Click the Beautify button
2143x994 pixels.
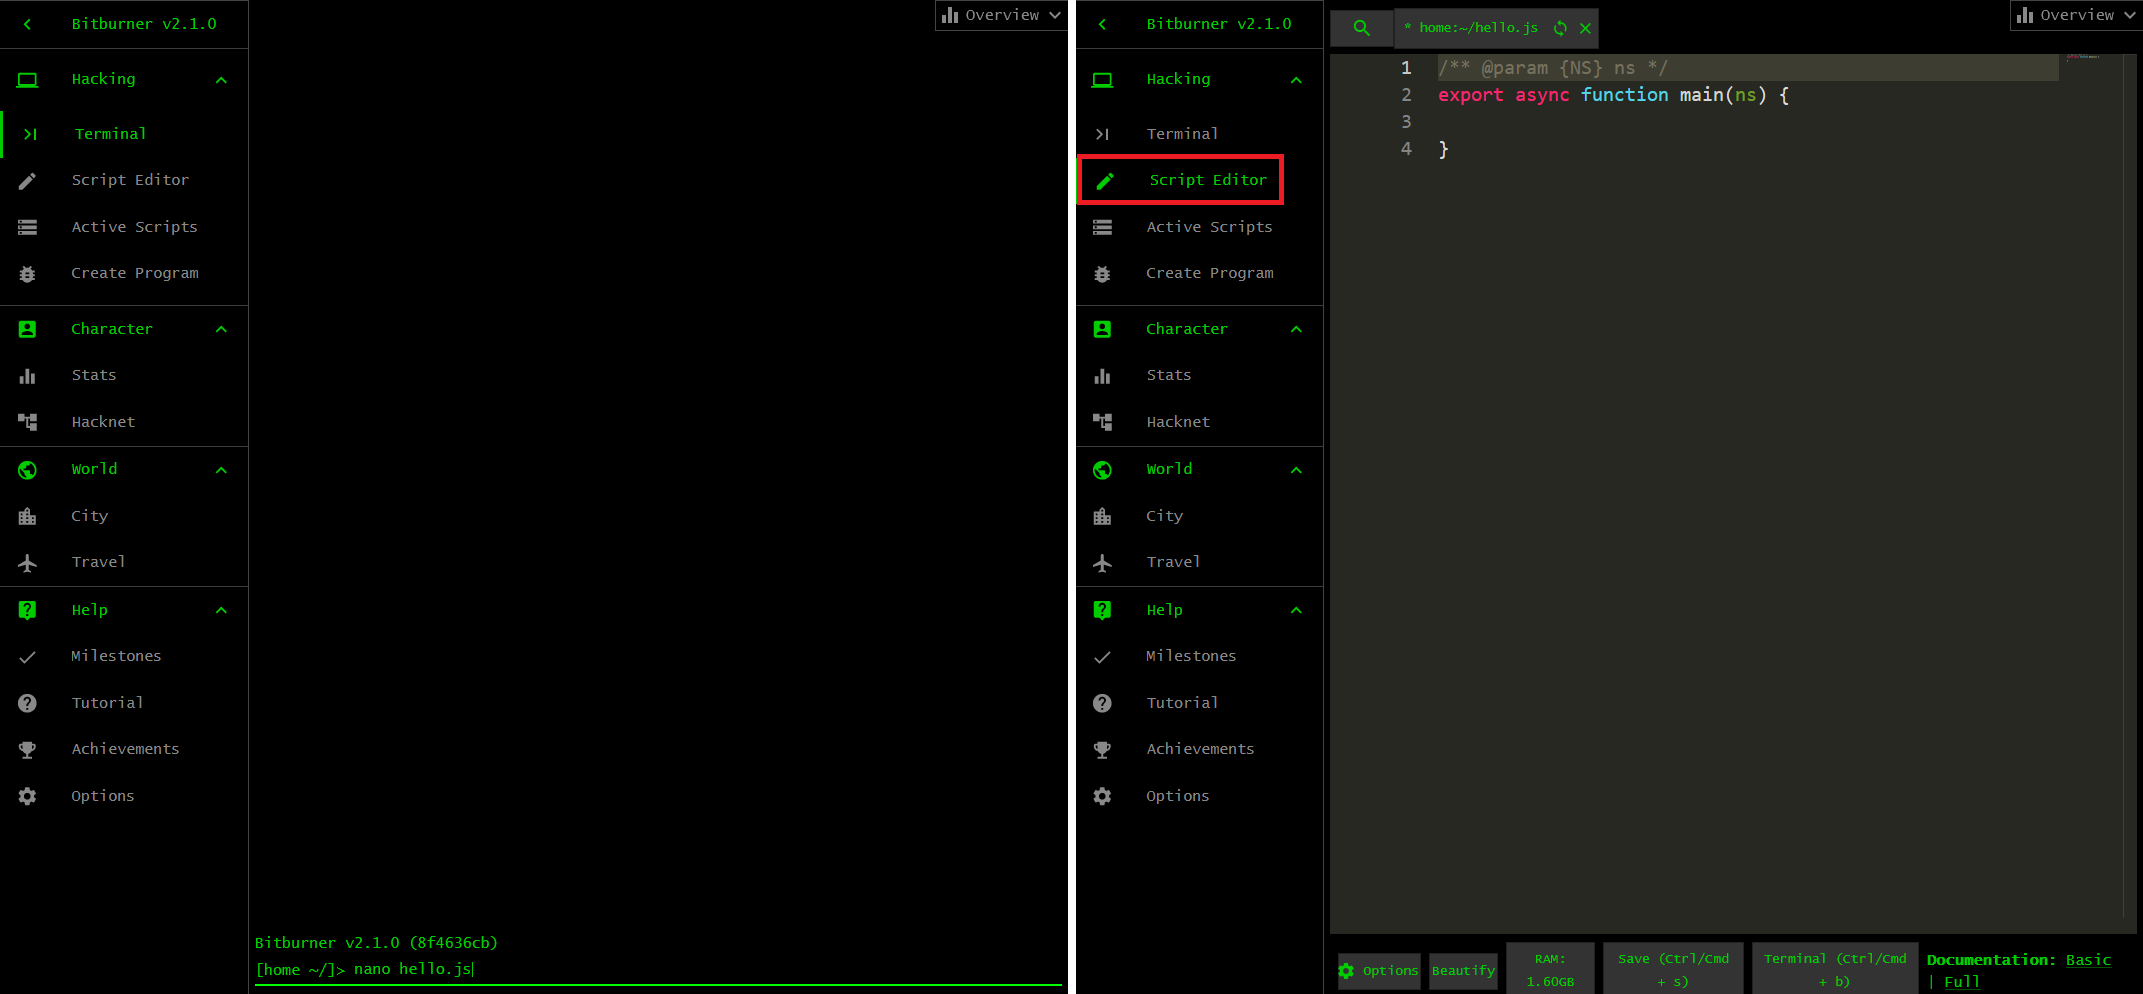click(x=1463, y=971)
